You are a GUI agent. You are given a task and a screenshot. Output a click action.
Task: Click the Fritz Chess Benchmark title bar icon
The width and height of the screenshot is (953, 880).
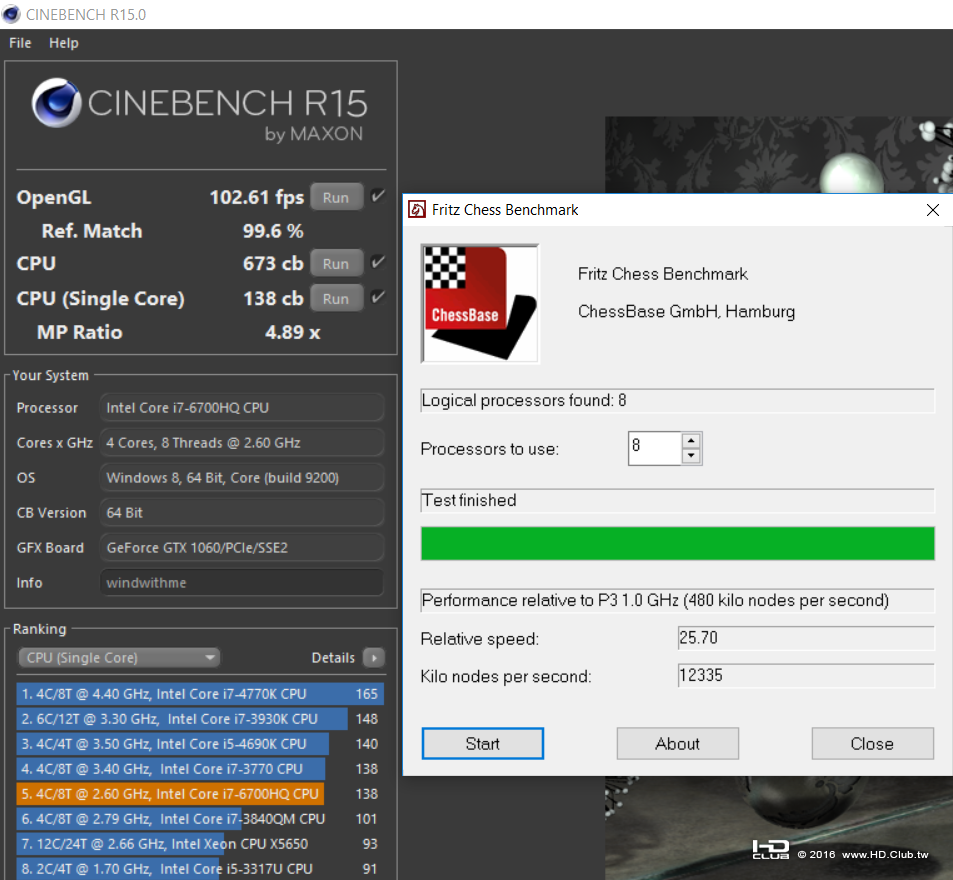(x=417, y=210)
